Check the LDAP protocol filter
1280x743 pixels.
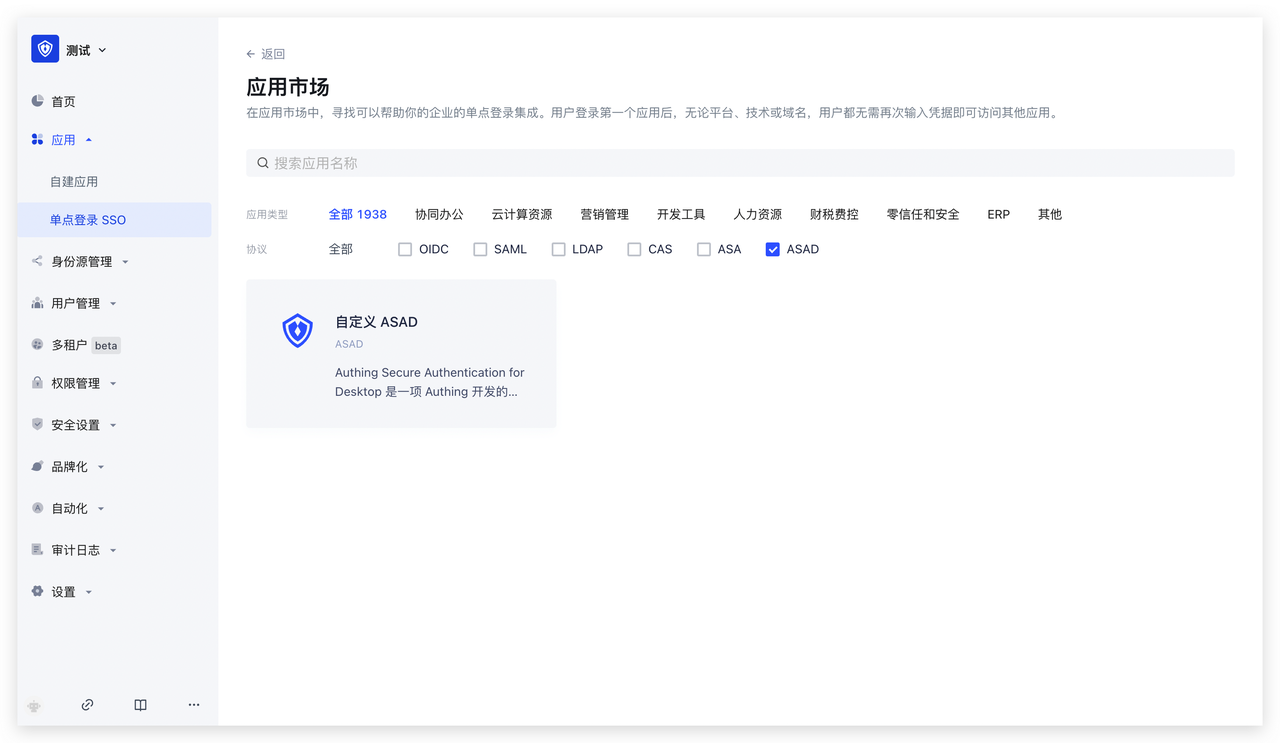[x=558, y=249]
